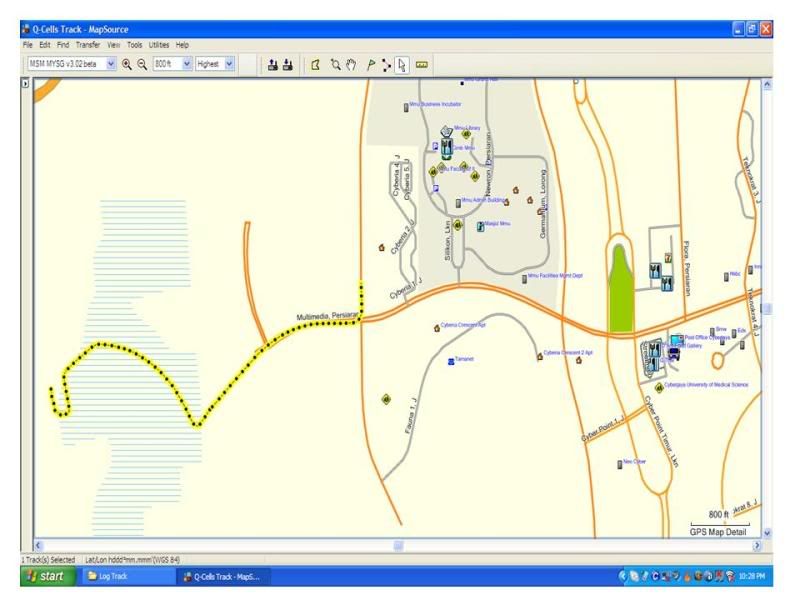
Task: Click the 'Fauna 1, J' road label
Action: [411, 415]
